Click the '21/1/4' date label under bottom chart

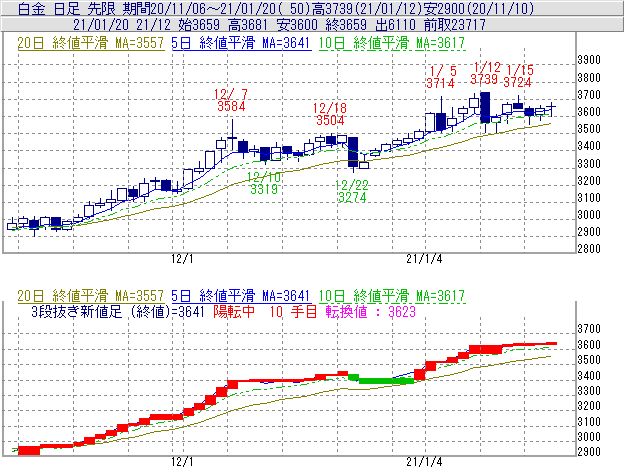point(424,462)
